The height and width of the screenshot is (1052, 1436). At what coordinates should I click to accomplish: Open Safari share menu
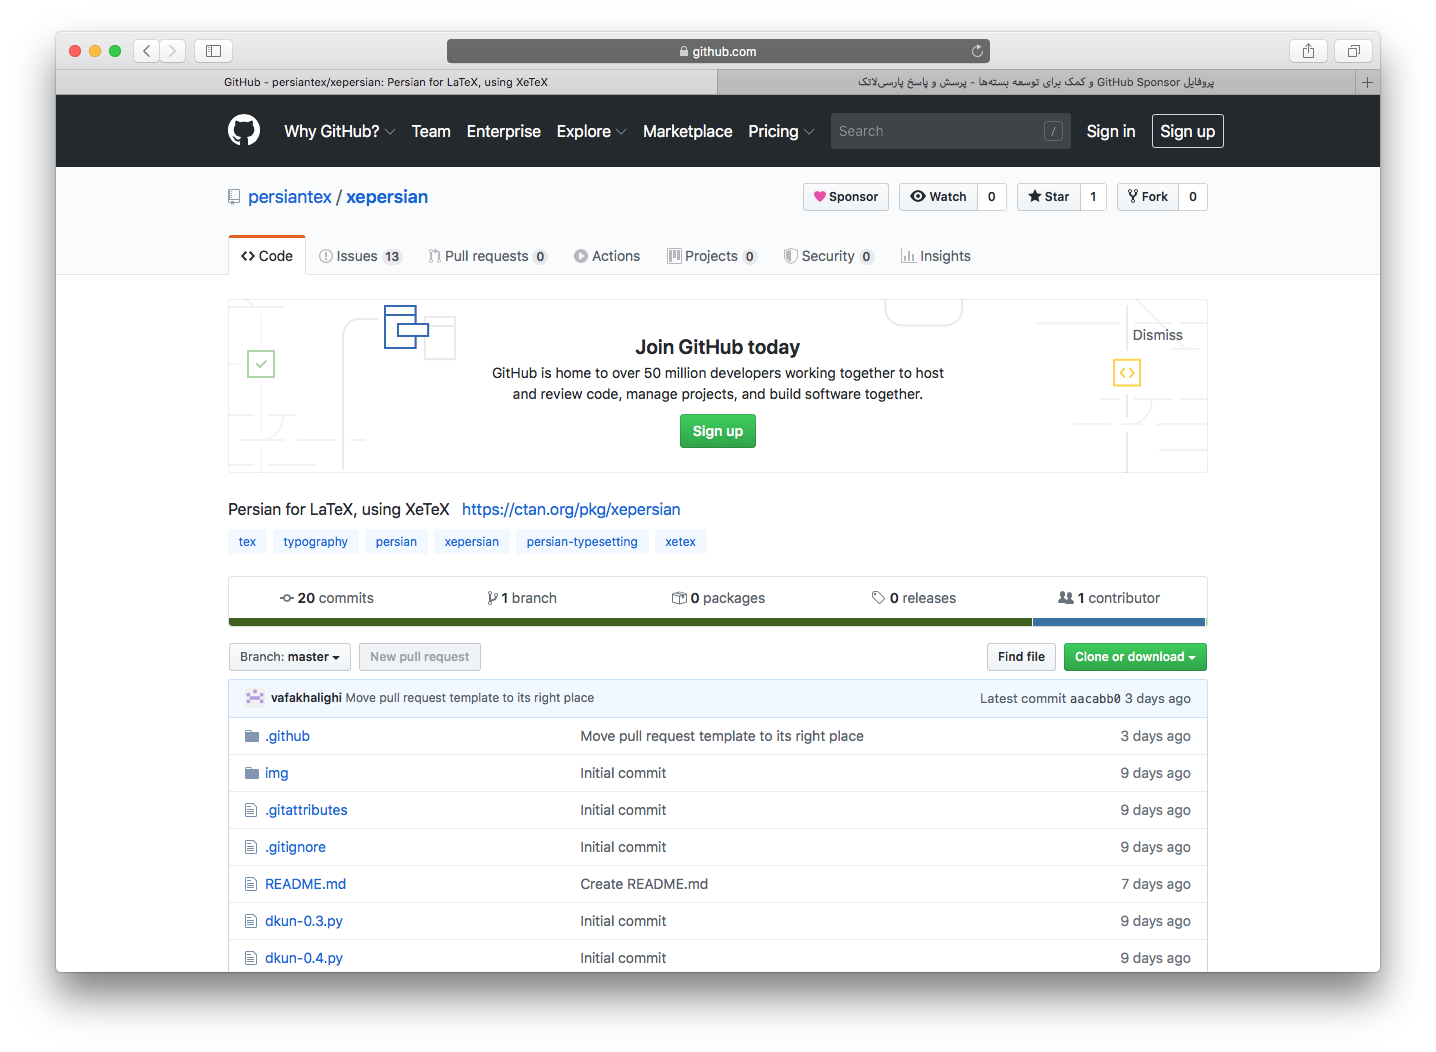tap(1308, 51)
